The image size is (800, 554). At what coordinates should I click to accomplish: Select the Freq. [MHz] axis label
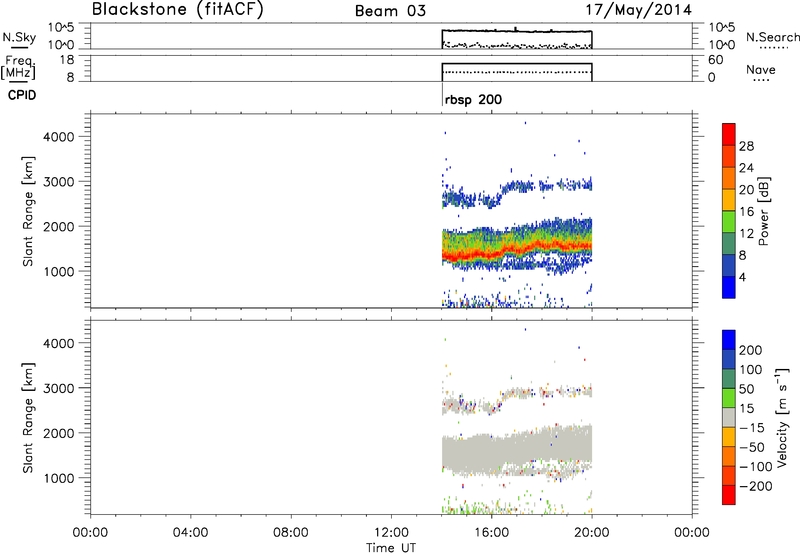click(x=18, y=67)
